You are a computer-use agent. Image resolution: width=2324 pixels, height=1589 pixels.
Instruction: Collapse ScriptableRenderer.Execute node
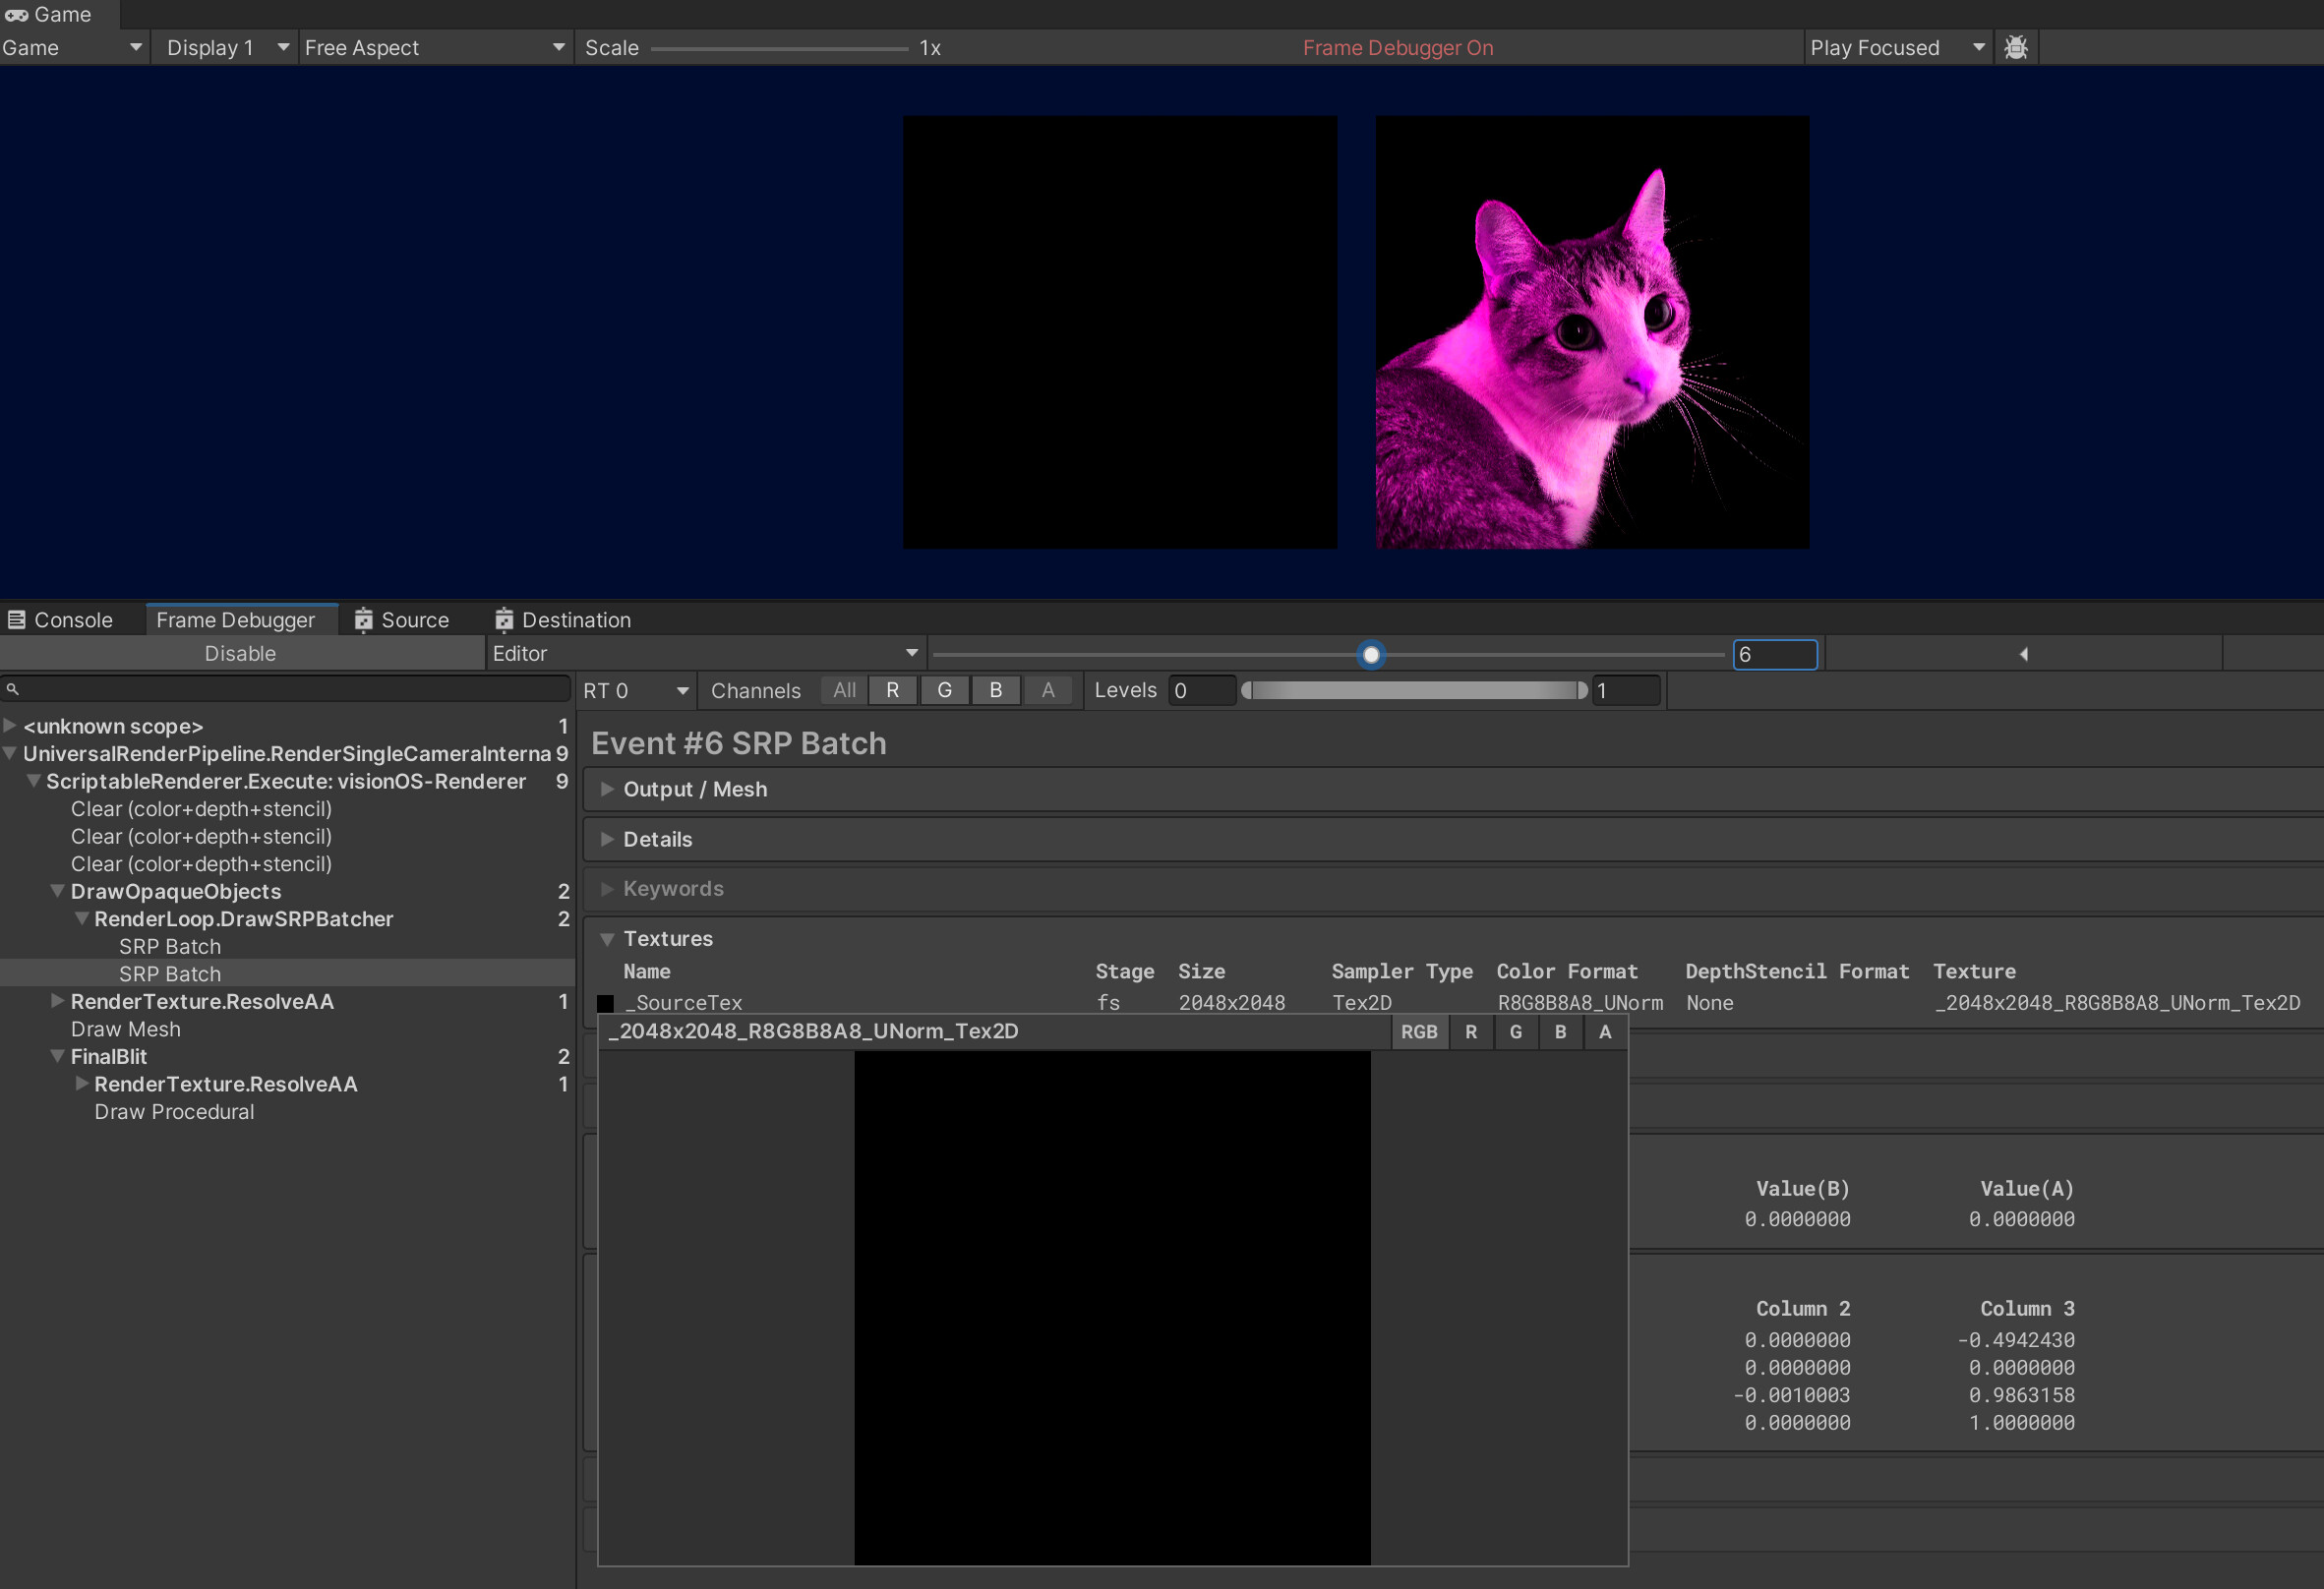point(34,780)
